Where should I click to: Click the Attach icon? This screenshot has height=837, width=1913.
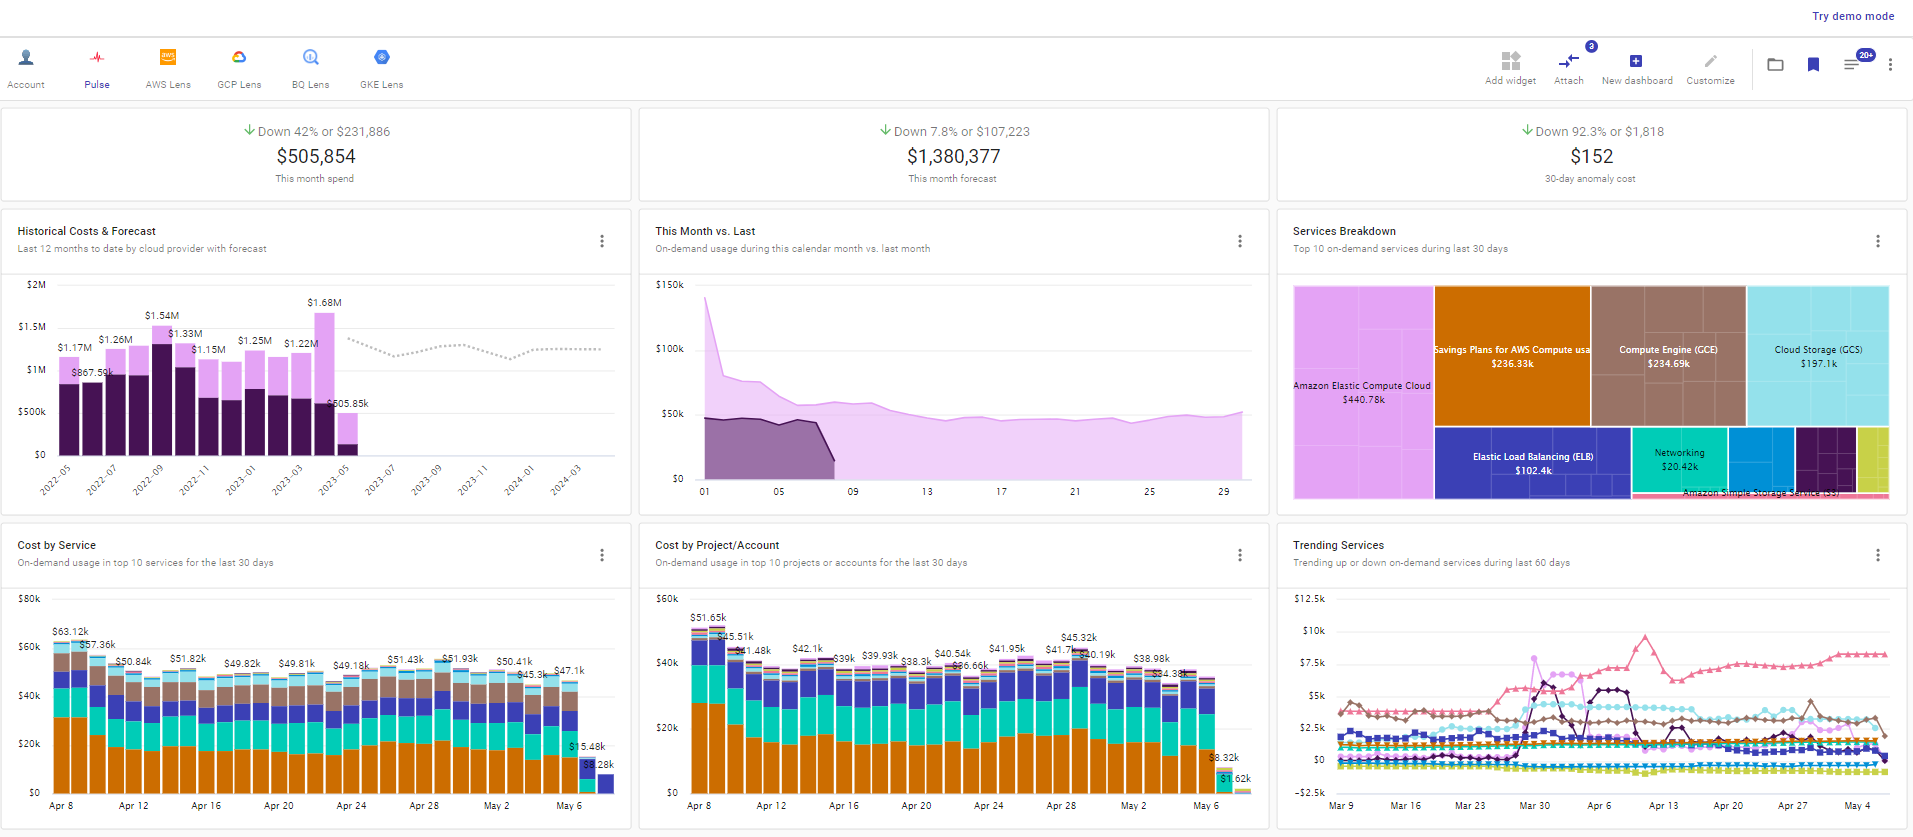(x=1568, y=62)
